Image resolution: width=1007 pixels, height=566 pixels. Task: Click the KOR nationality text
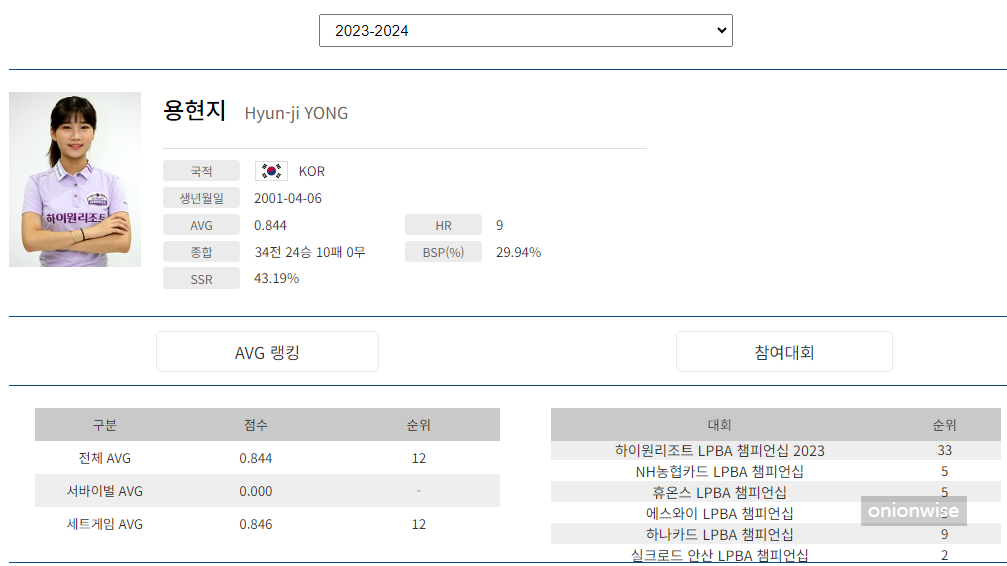311,172
